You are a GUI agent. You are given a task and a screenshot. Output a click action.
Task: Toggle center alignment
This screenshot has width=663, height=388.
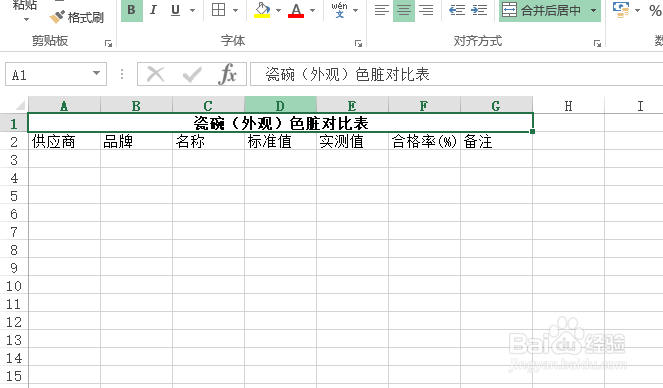point(404,10)
